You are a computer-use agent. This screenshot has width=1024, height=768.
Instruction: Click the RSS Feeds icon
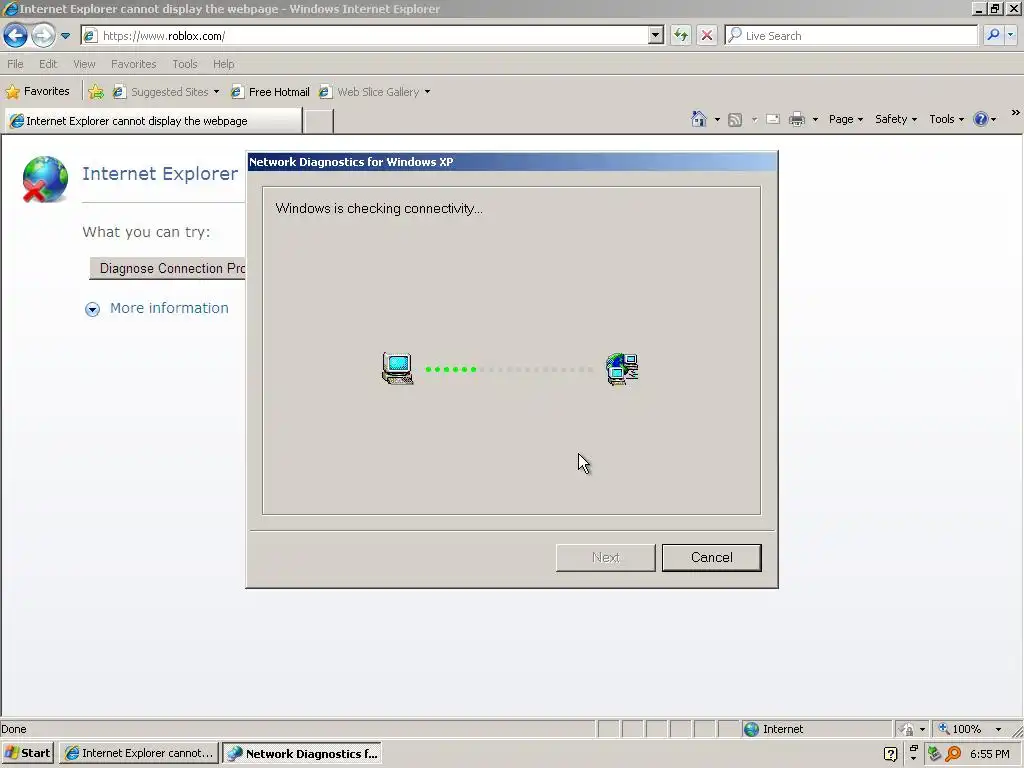click(x=735, y=120)
